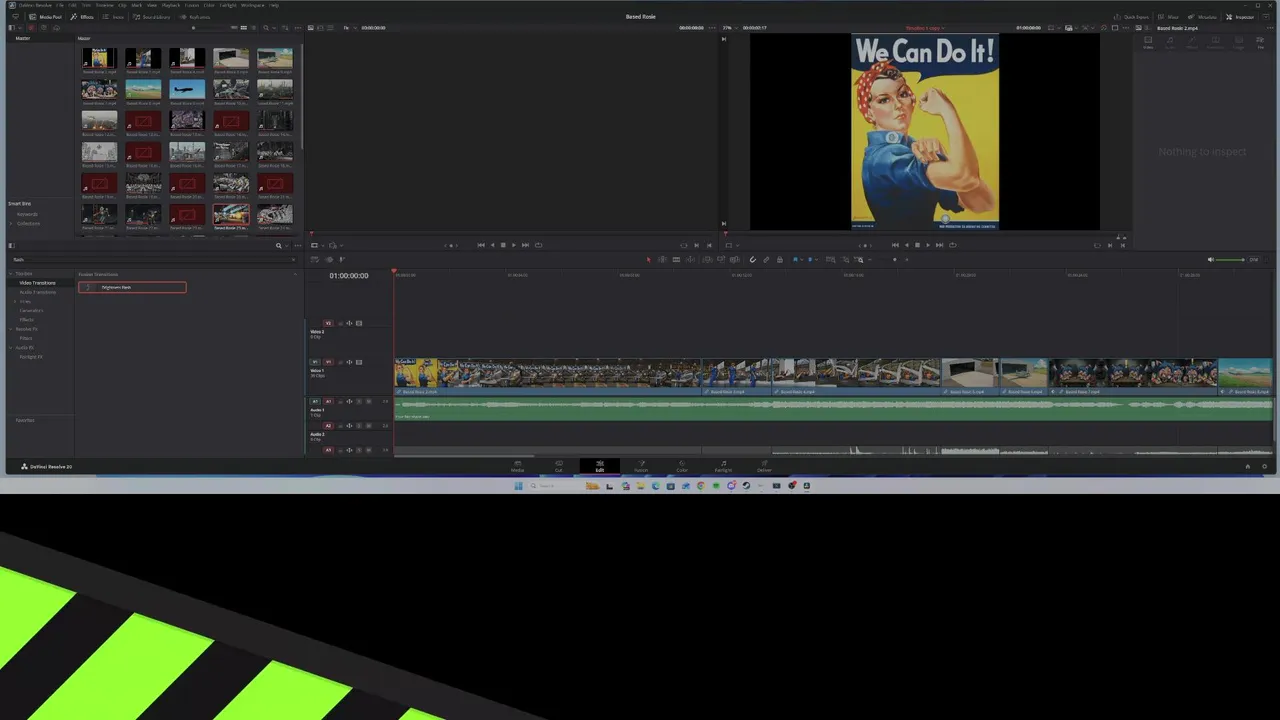Screen dimensions: 1280x720
Task: Select the timeline Selection mode arrow tool
Action: pos(648,259)
